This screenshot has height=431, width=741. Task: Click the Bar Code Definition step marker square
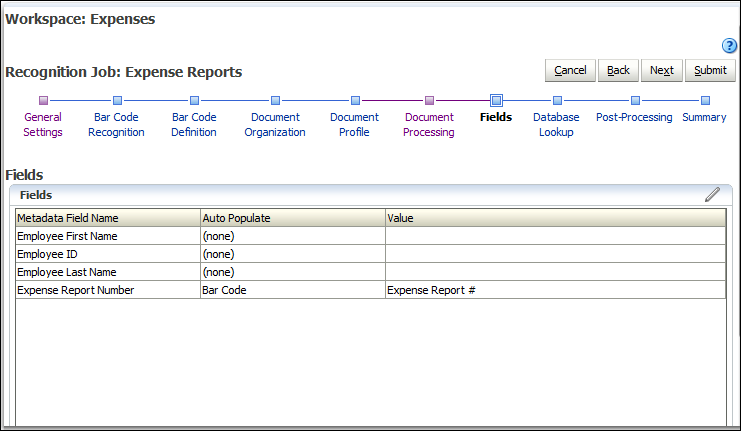194,100
